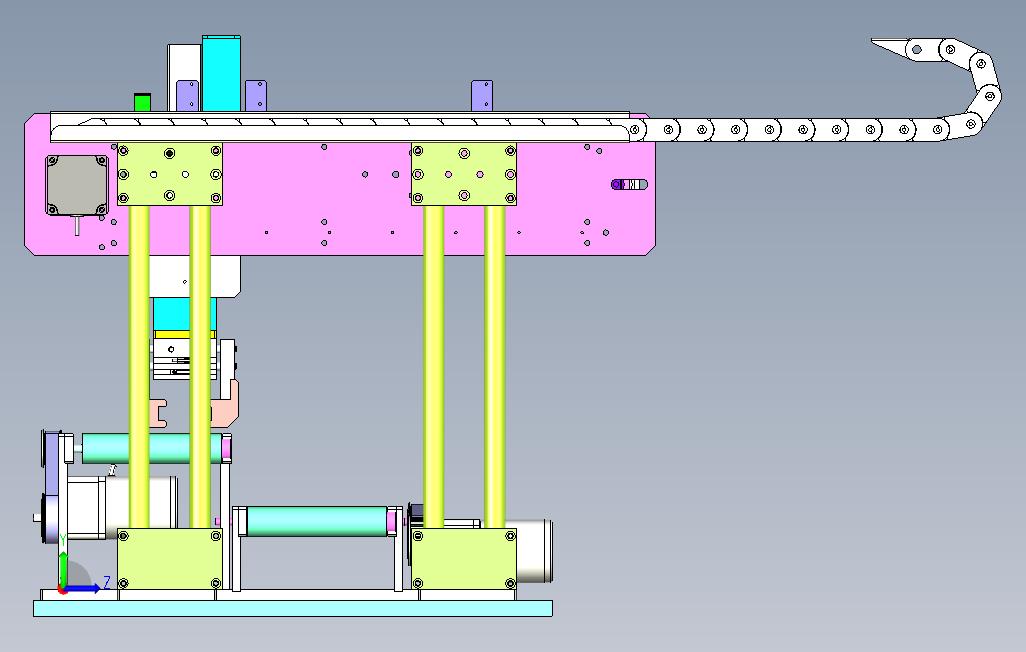Select the green Y axis arrow
This screenshot has height=652, width=1026.
click(63, 570)
